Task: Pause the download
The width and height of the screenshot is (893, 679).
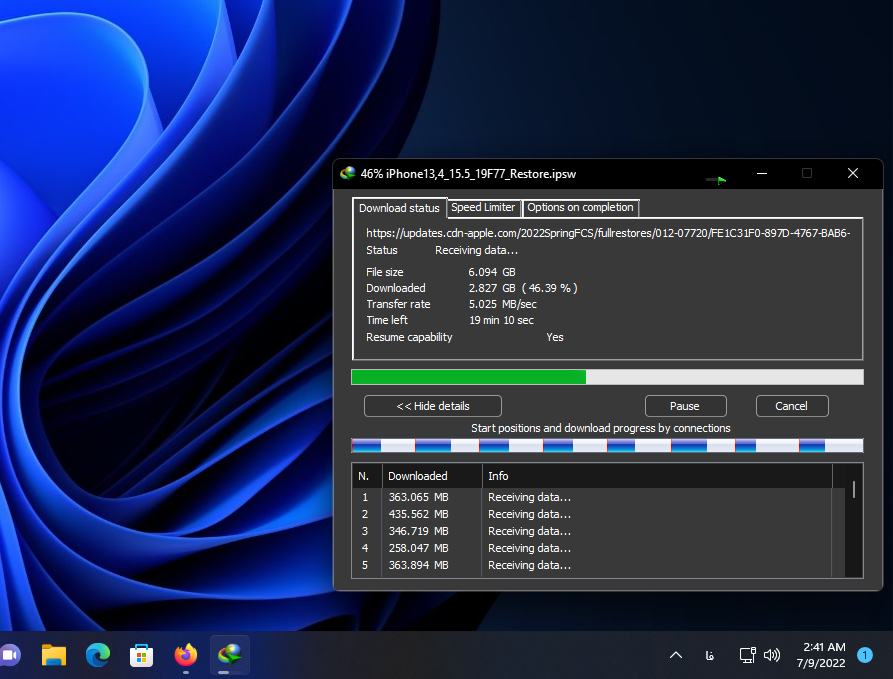Action: pyautogui.click(x=685, y=406)
